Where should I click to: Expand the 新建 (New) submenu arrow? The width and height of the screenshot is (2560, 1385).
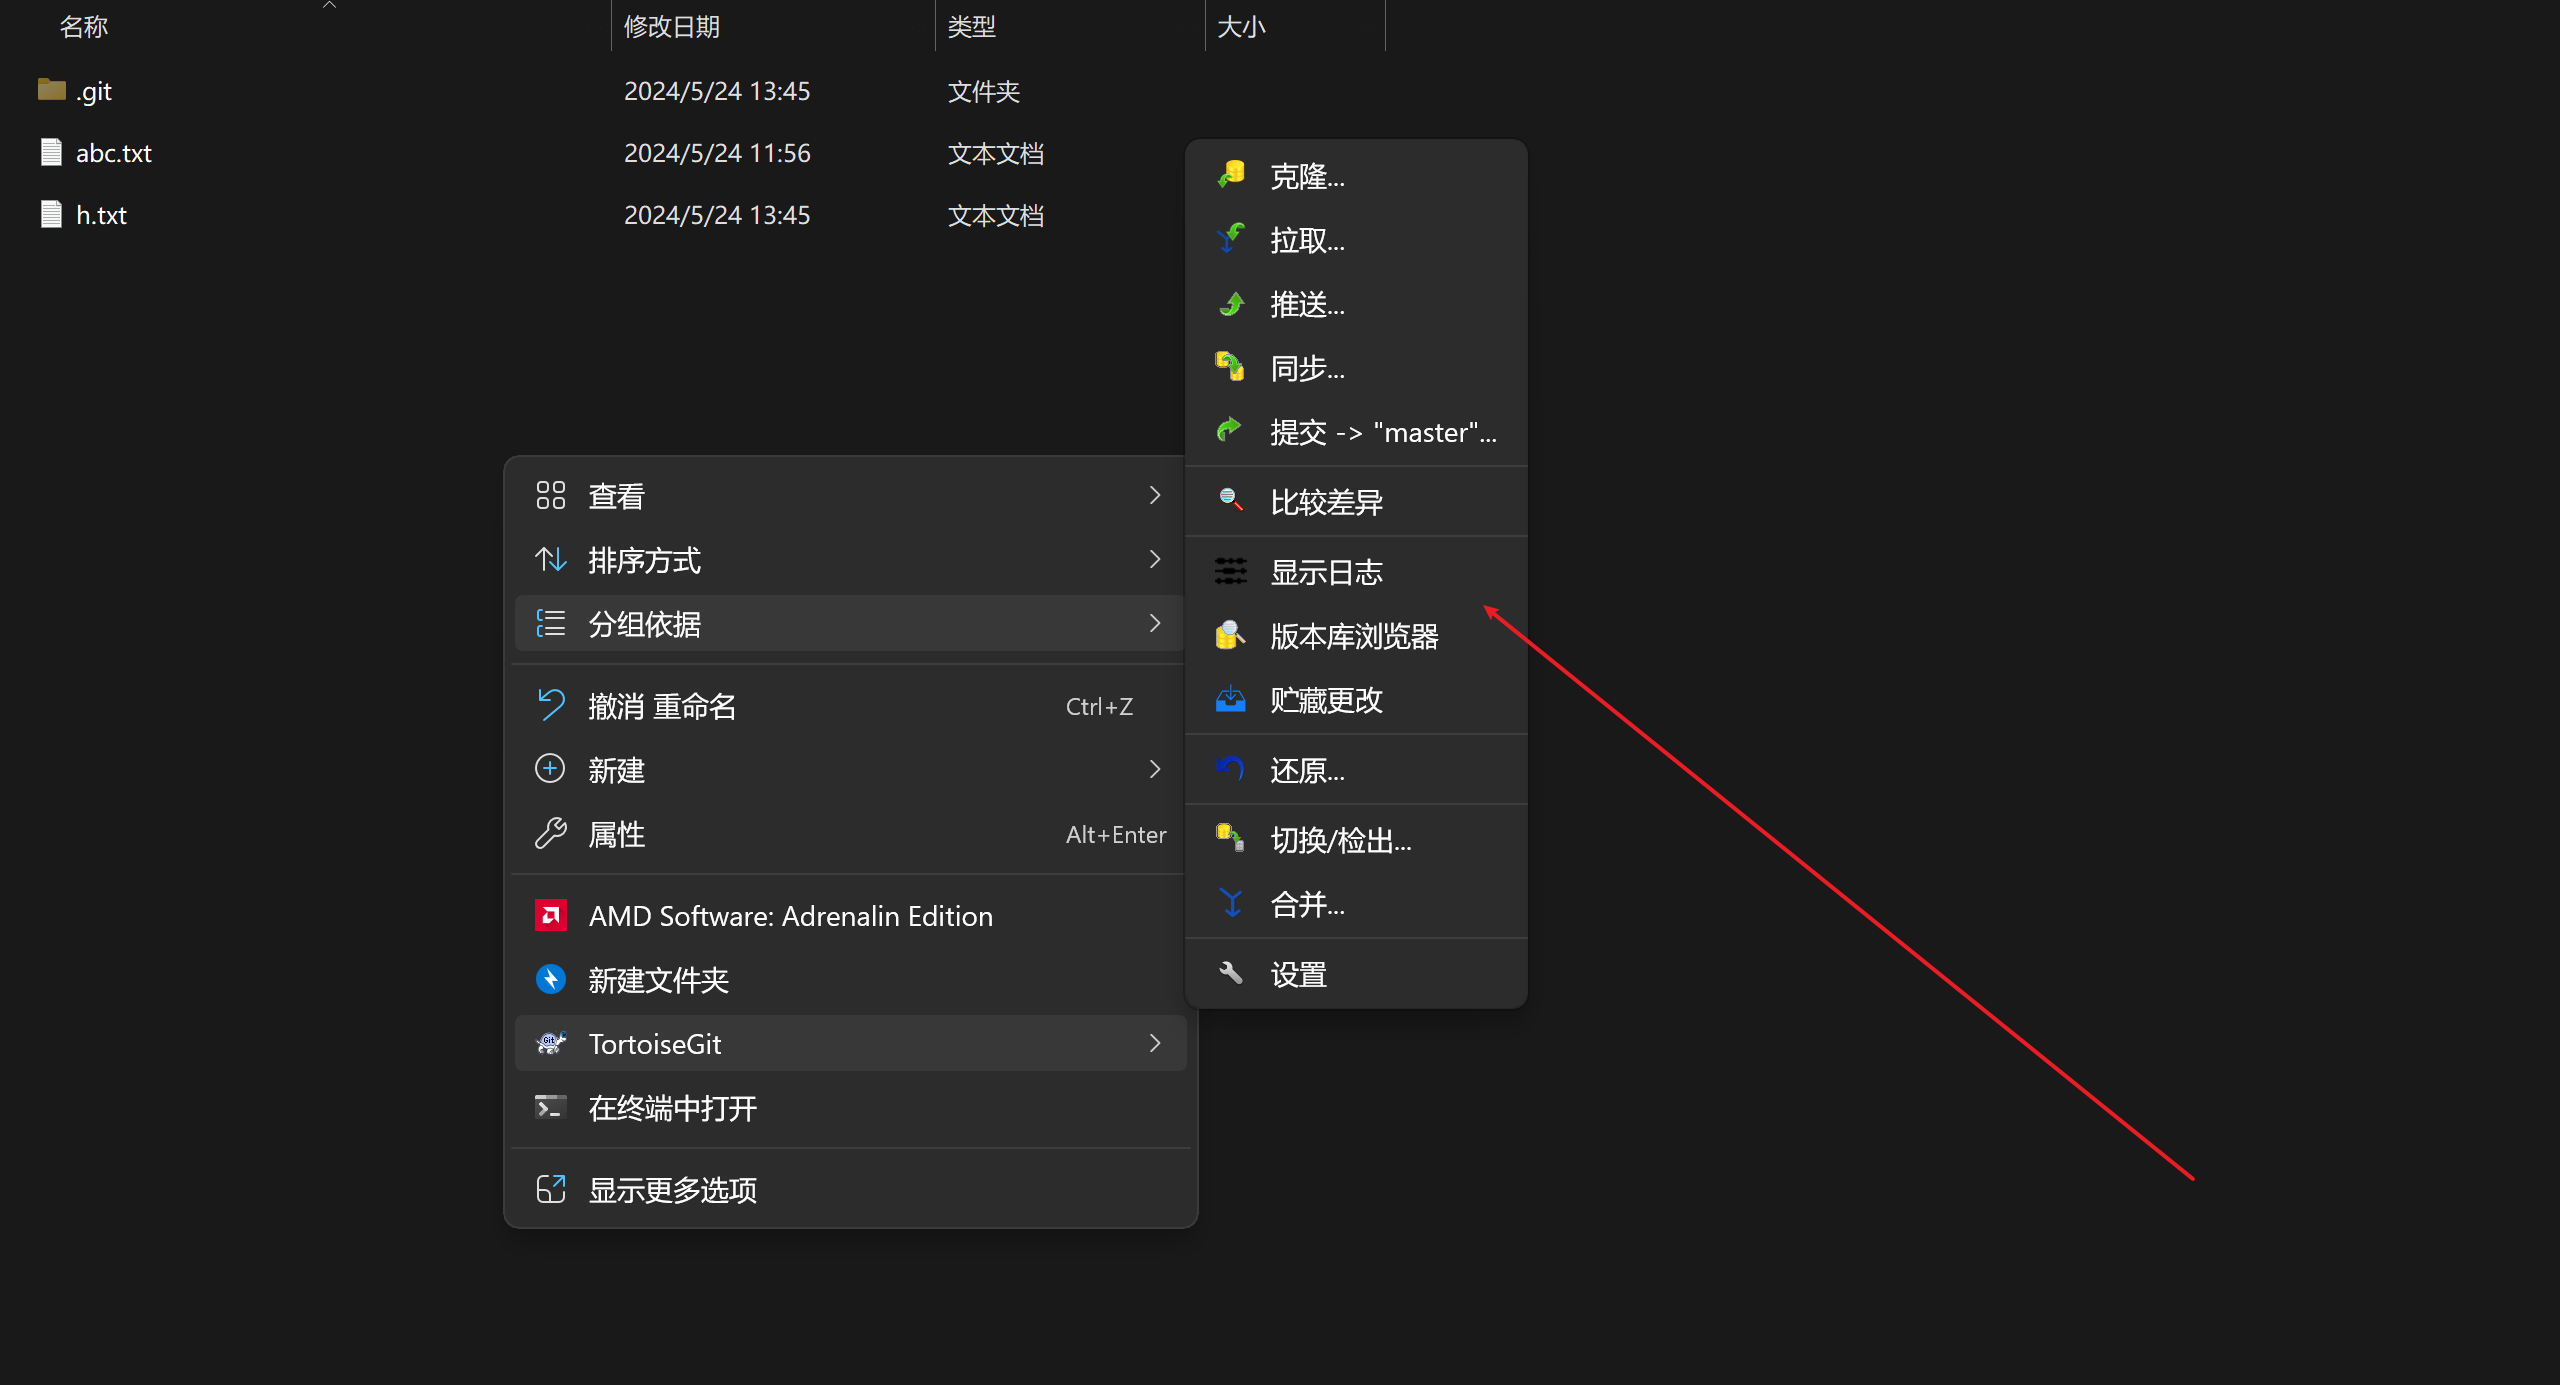click(1155, 769)
